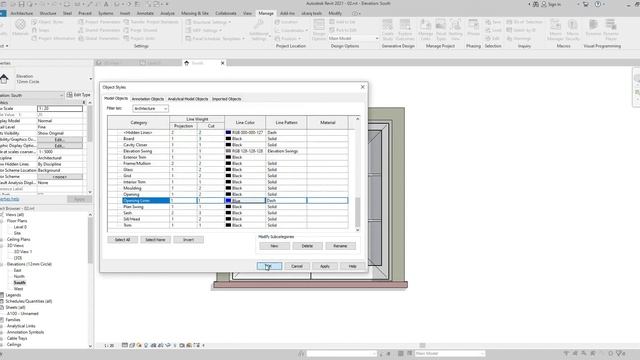Click the Macro Security icon
Viewport: 640px width, 360px height.
point(573,25)
